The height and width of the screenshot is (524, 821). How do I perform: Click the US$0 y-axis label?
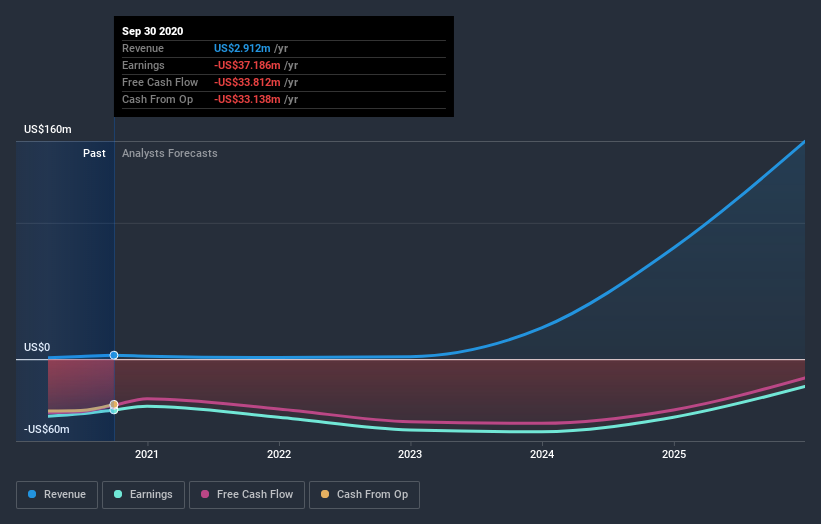[37, 347]
